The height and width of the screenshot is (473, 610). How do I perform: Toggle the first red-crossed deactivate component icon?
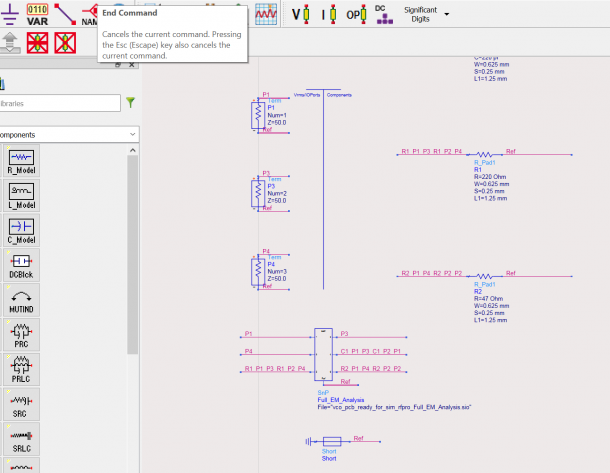[x=38, y=43]
